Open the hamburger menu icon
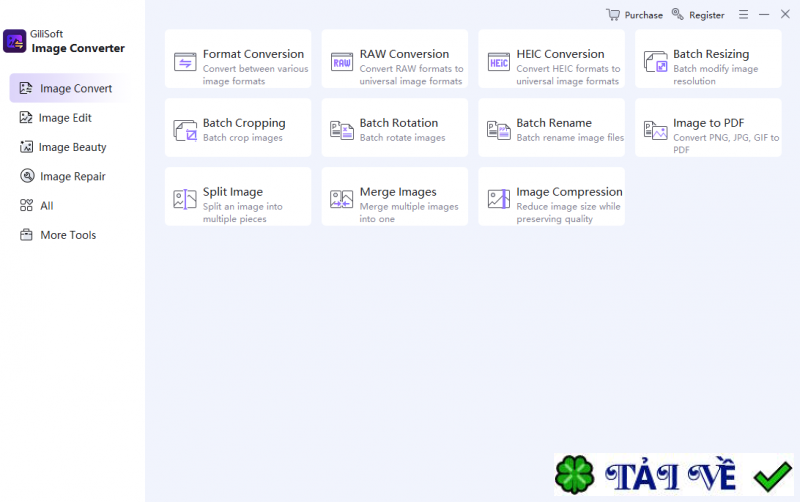 743,14
